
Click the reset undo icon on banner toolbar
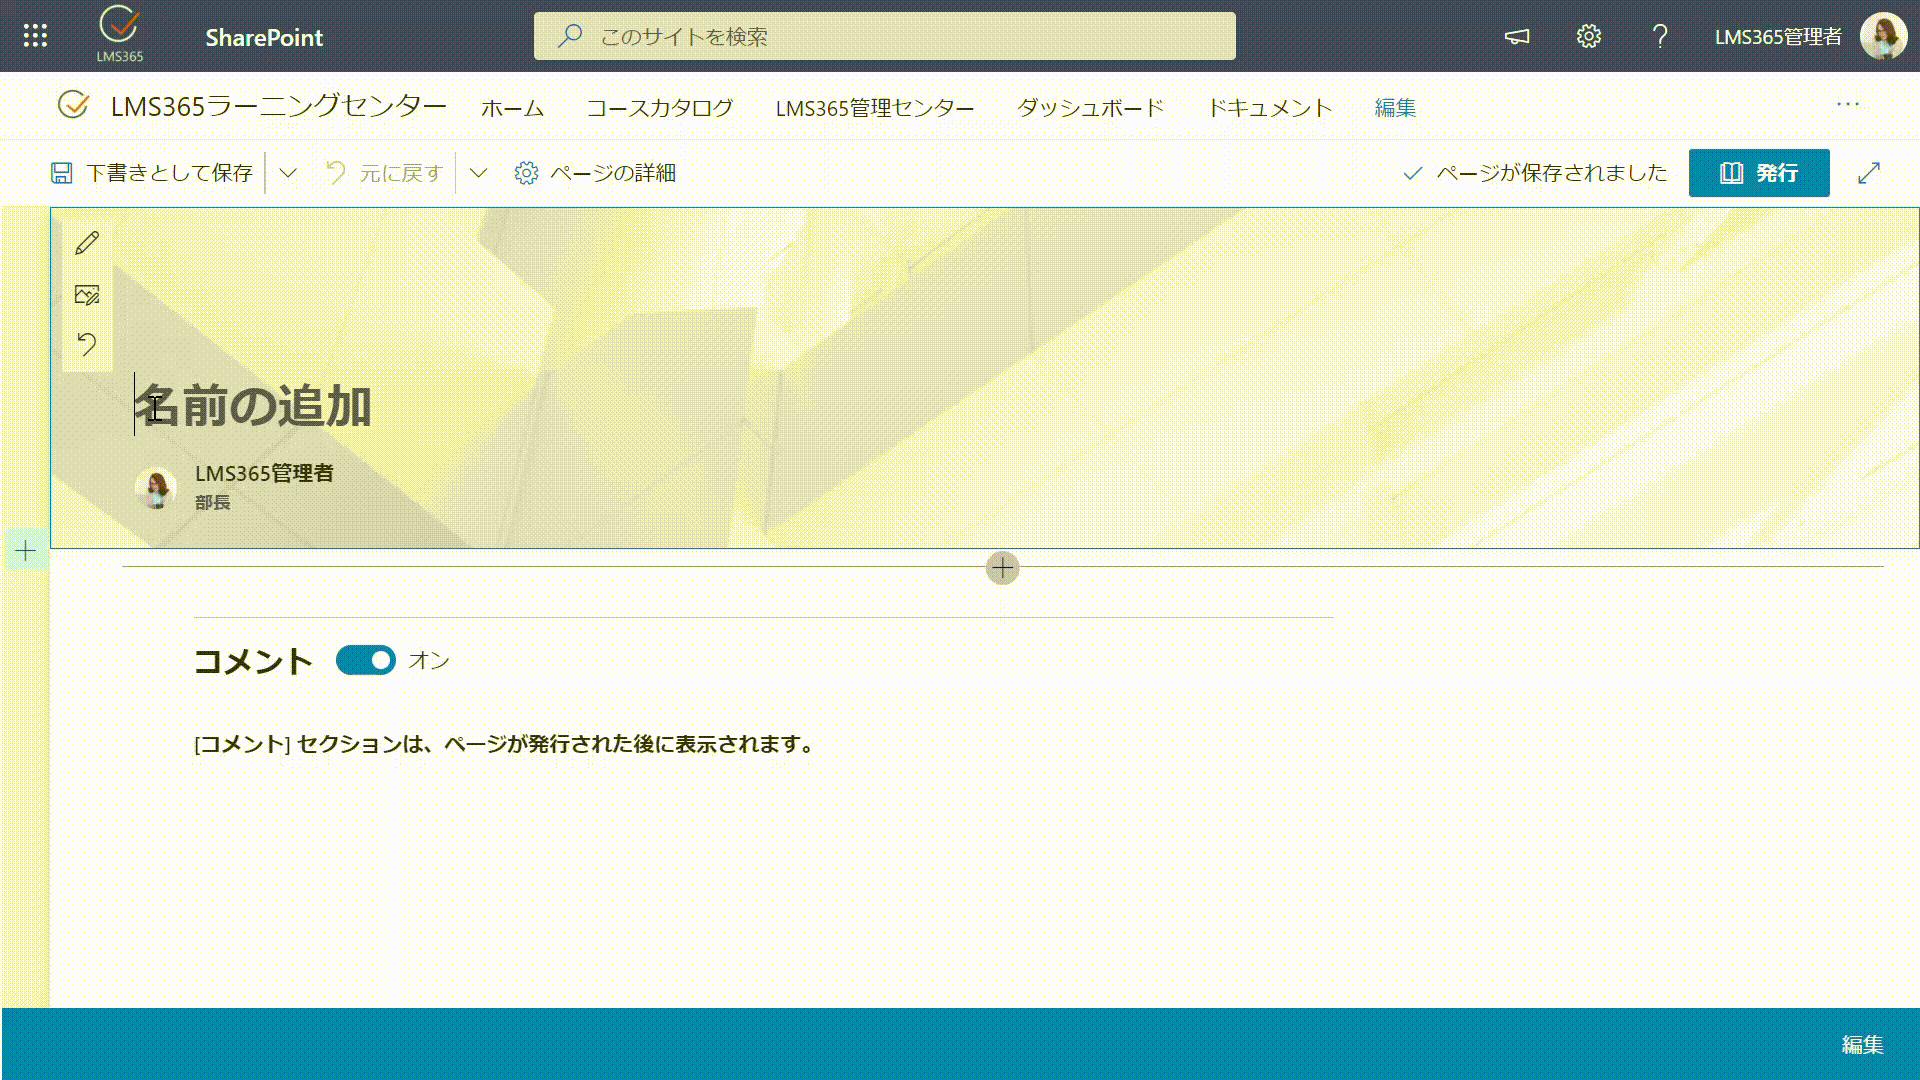click(87, 344)
